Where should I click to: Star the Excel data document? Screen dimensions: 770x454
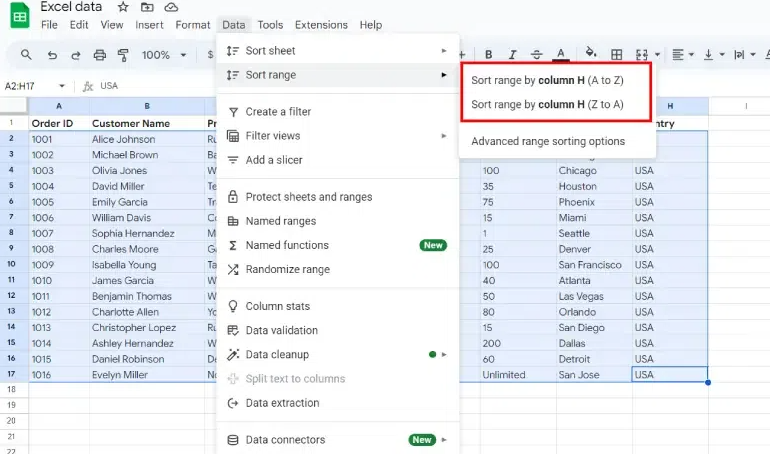[123, 7]
